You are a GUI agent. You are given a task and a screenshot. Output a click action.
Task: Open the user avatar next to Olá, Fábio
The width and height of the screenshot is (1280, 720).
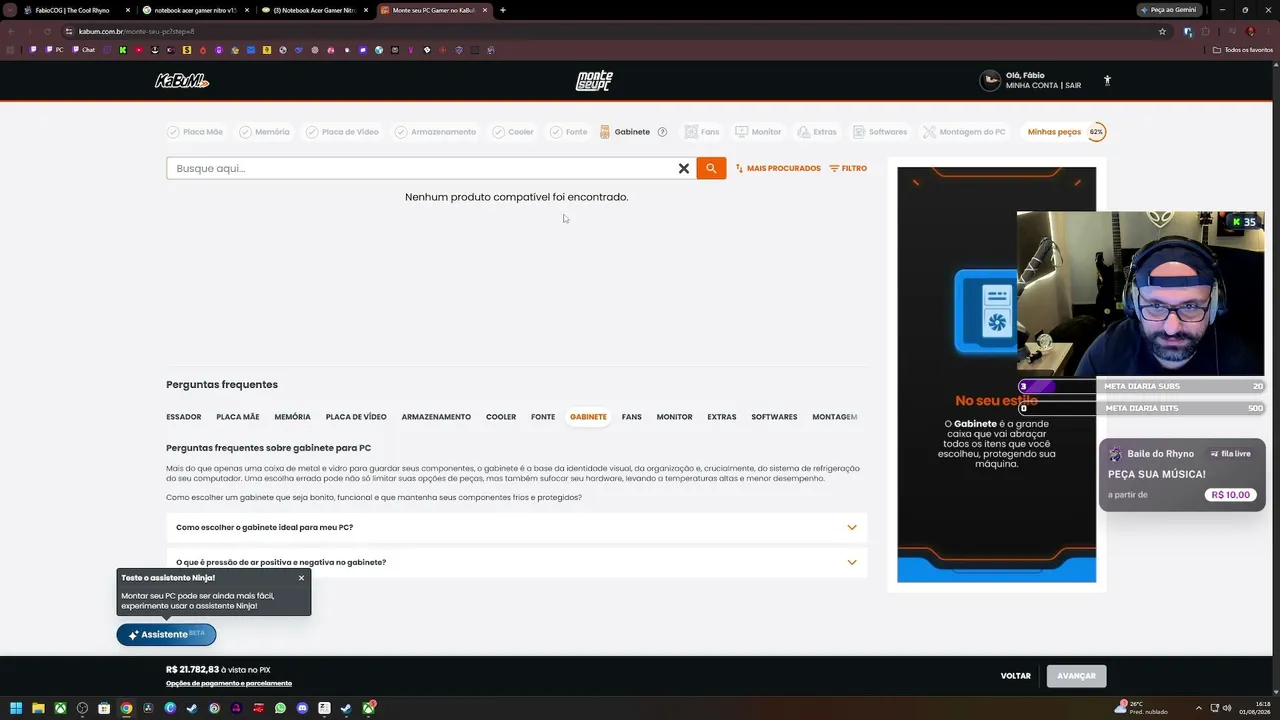990,81
